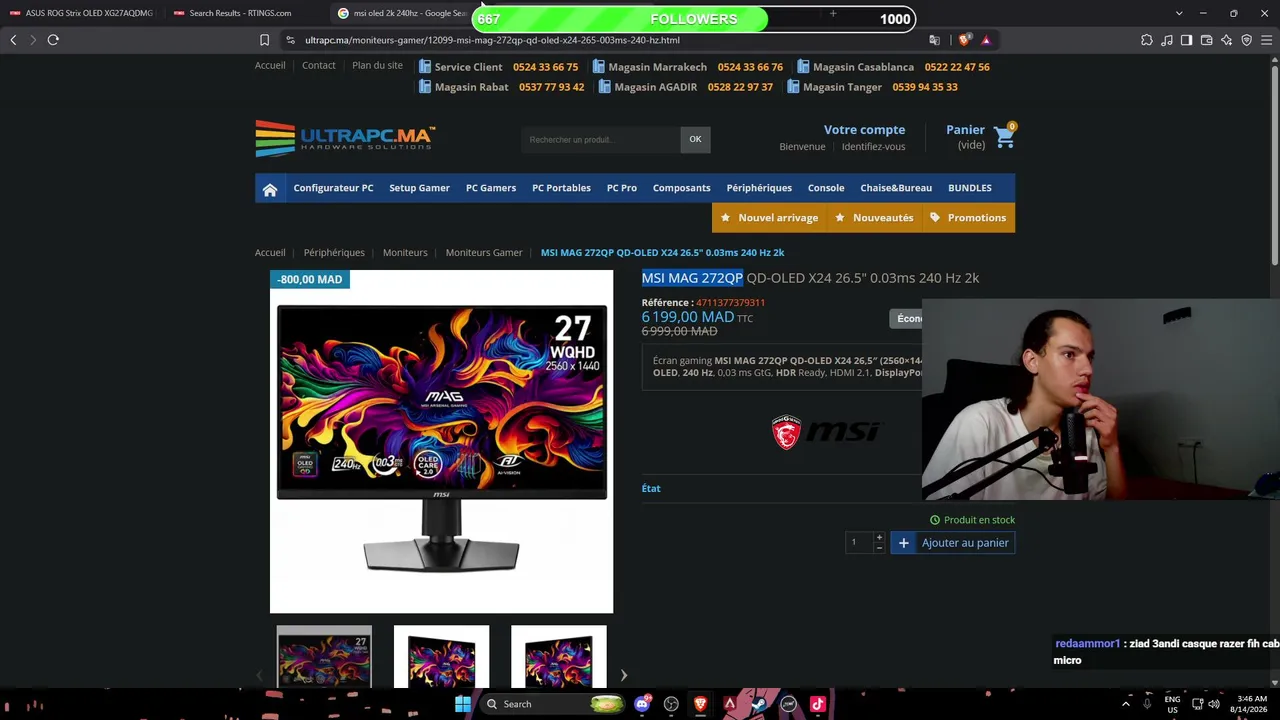The width and height of the screenshot is (1280, 720).
Task: Open the ASUS ROG Strix OLED browser tab
Action: pyautogui.click(x=81, y=13)
